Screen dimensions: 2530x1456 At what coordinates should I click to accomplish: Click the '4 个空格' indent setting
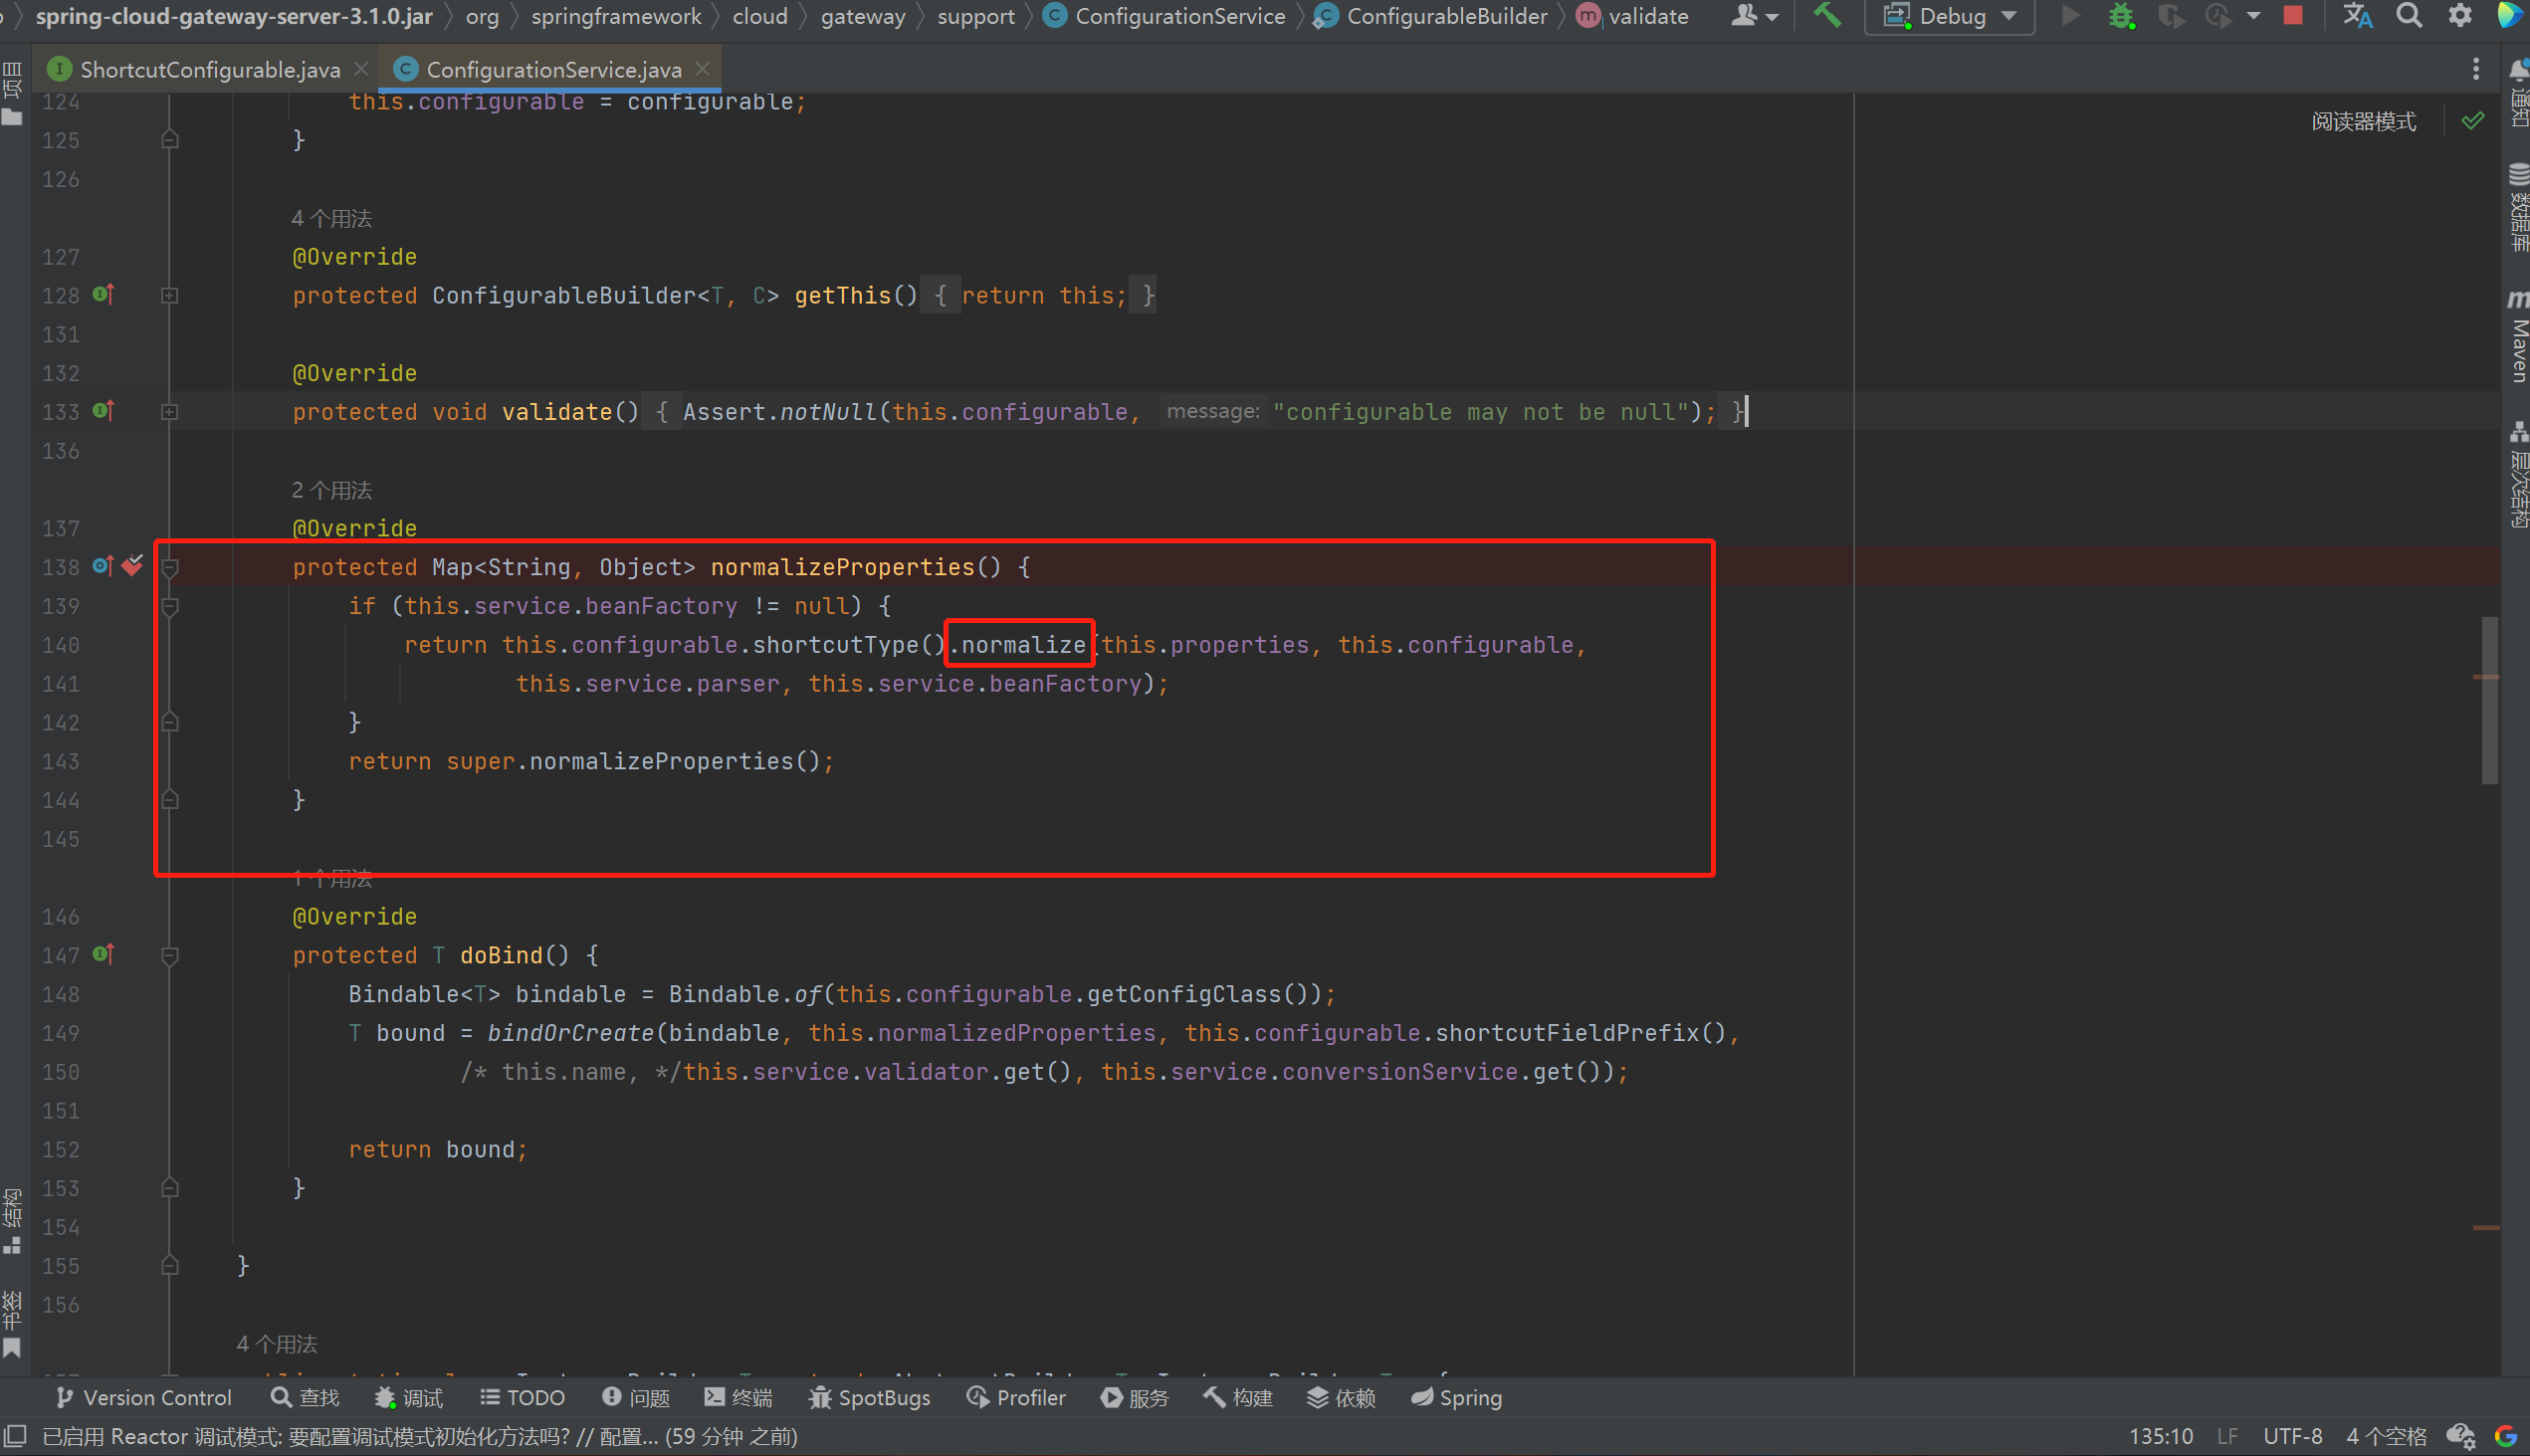pos(2386,1436)
